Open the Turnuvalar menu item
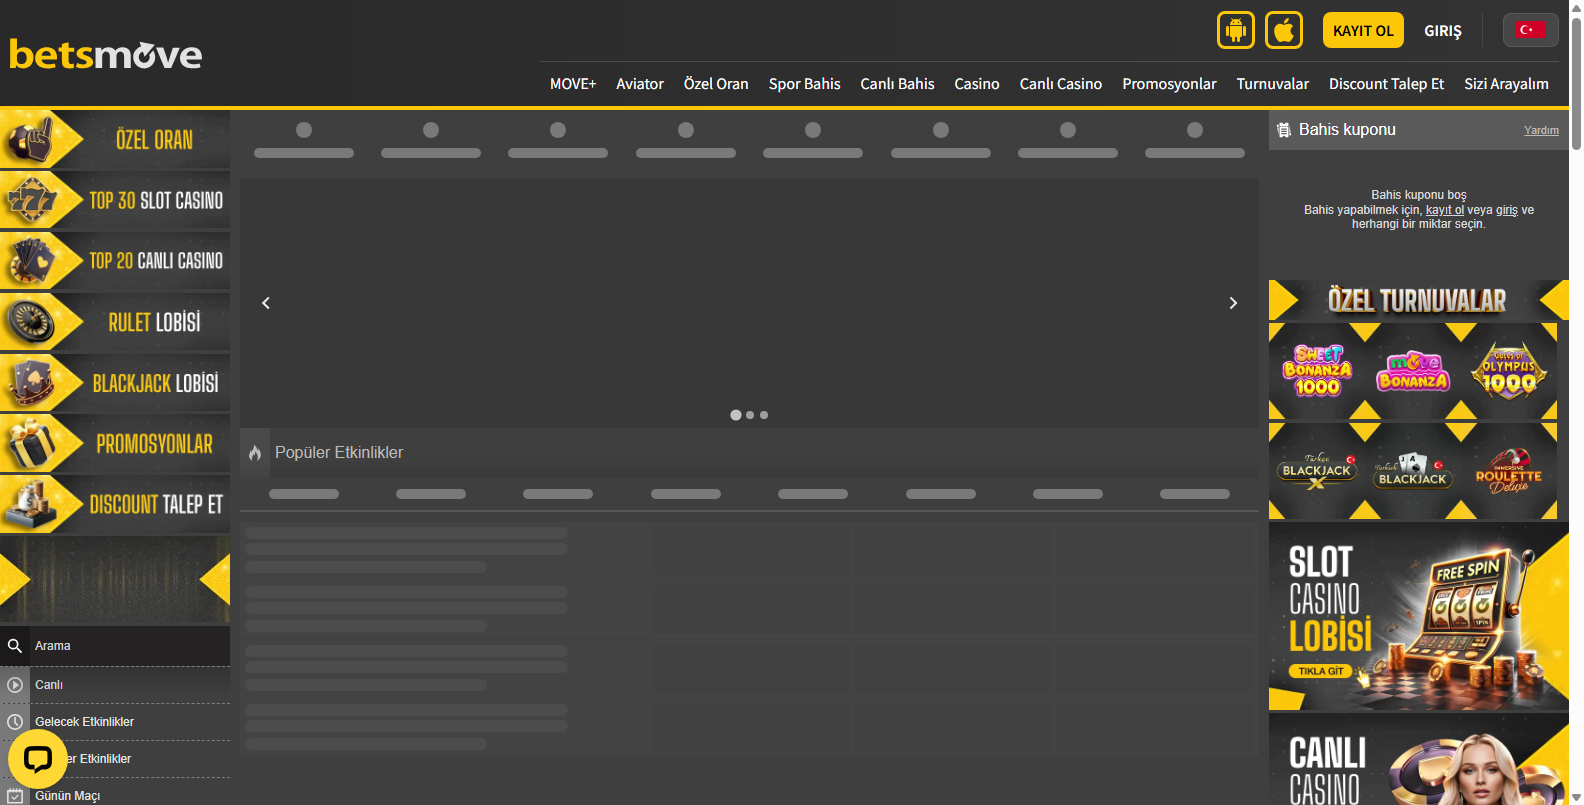Image resolution: width=1584 pixels, height=805 pixels. 1273,84
